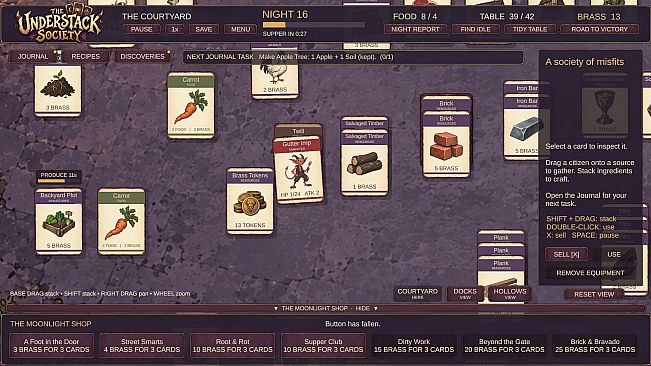Viewport: 651px width, 366px height.
Task: Click the Night 16 progress bar
Action: pyautogui.click(x=313, y=25)
